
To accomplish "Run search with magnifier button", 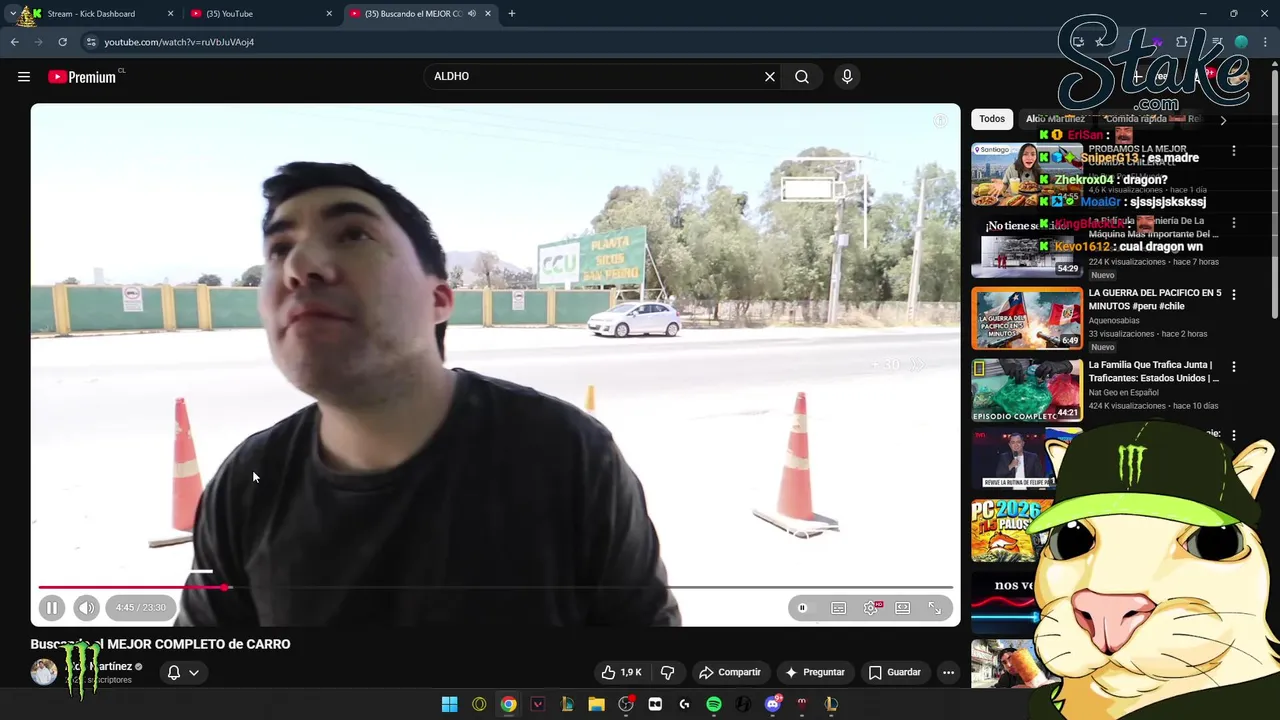I will coord(802,76).
